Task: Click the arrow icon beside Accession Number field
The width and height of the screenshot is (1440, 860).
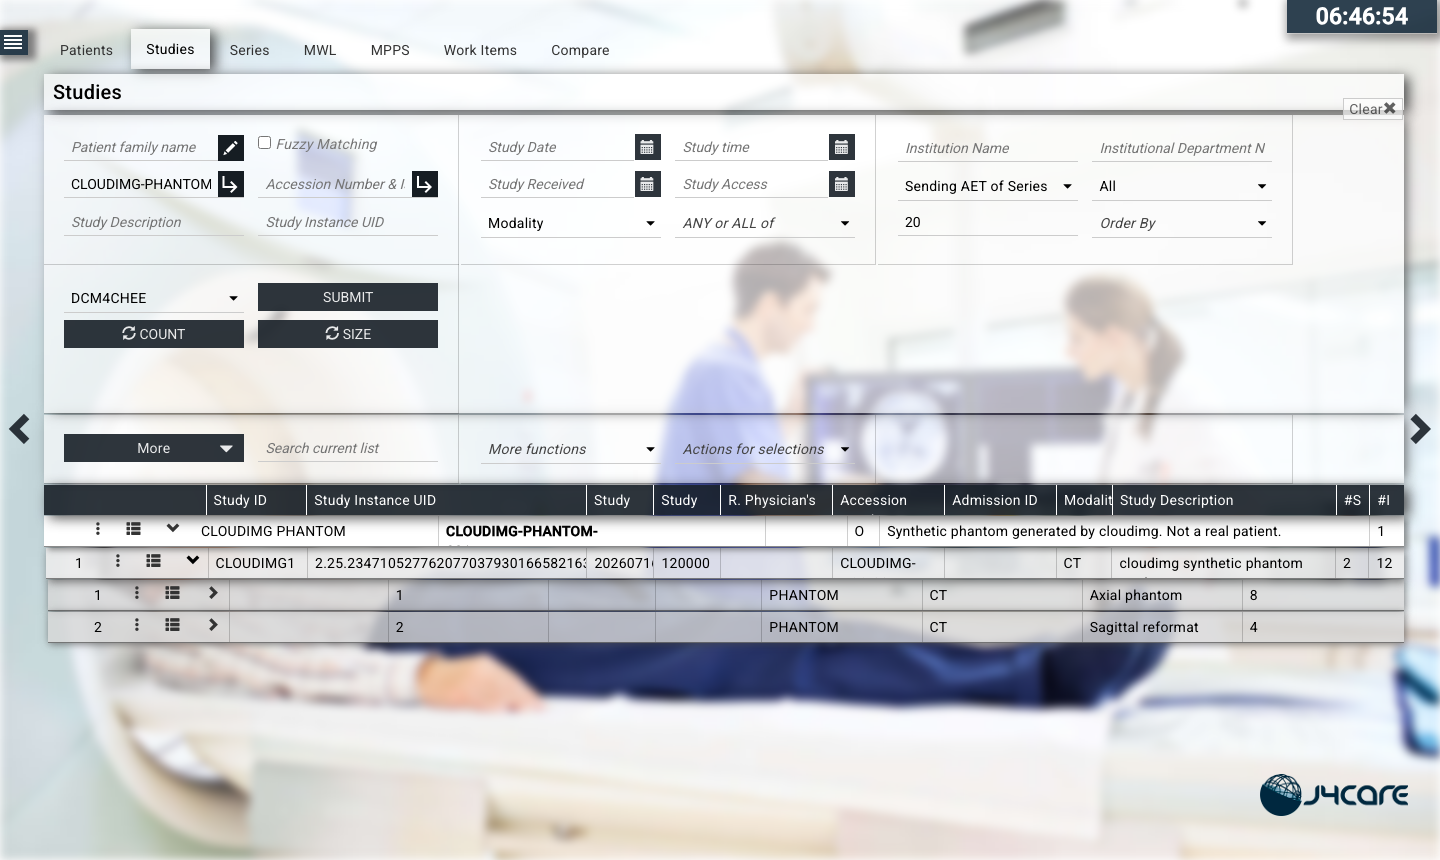Action: (x=425, y=184)
